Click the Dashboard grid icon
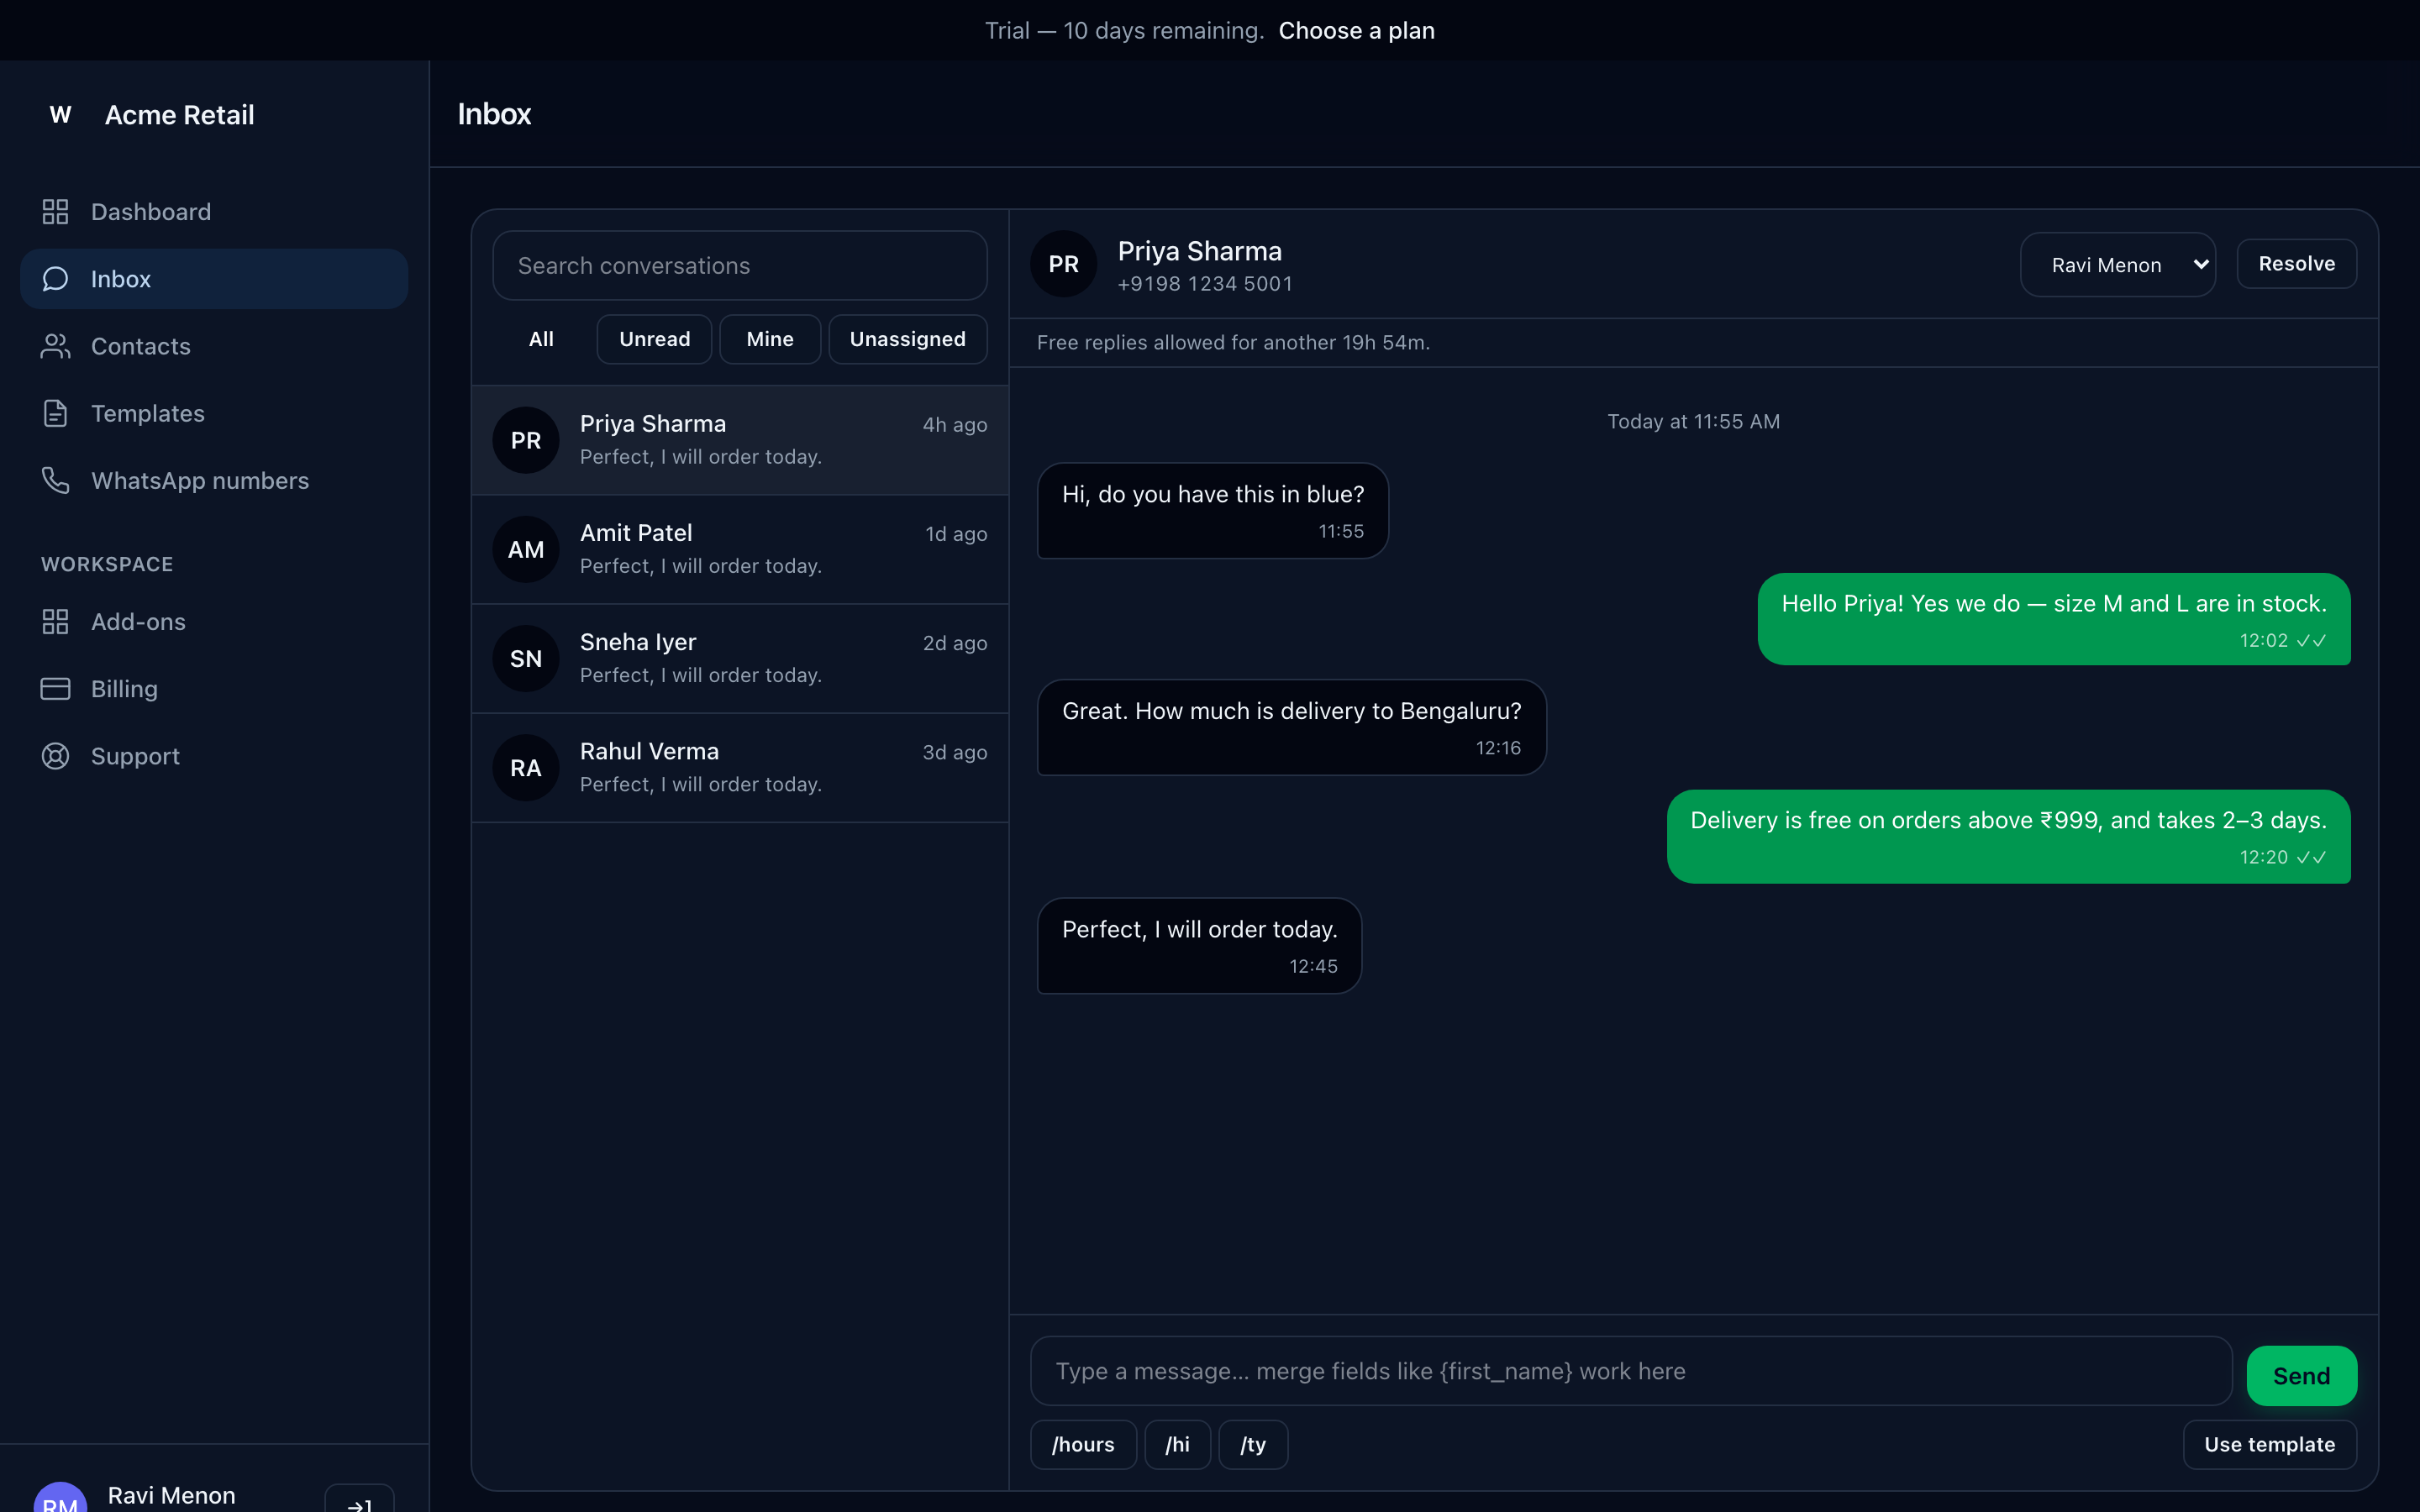The height and width of the screenshot is (1512, 2420). click(x=55, y=211)
